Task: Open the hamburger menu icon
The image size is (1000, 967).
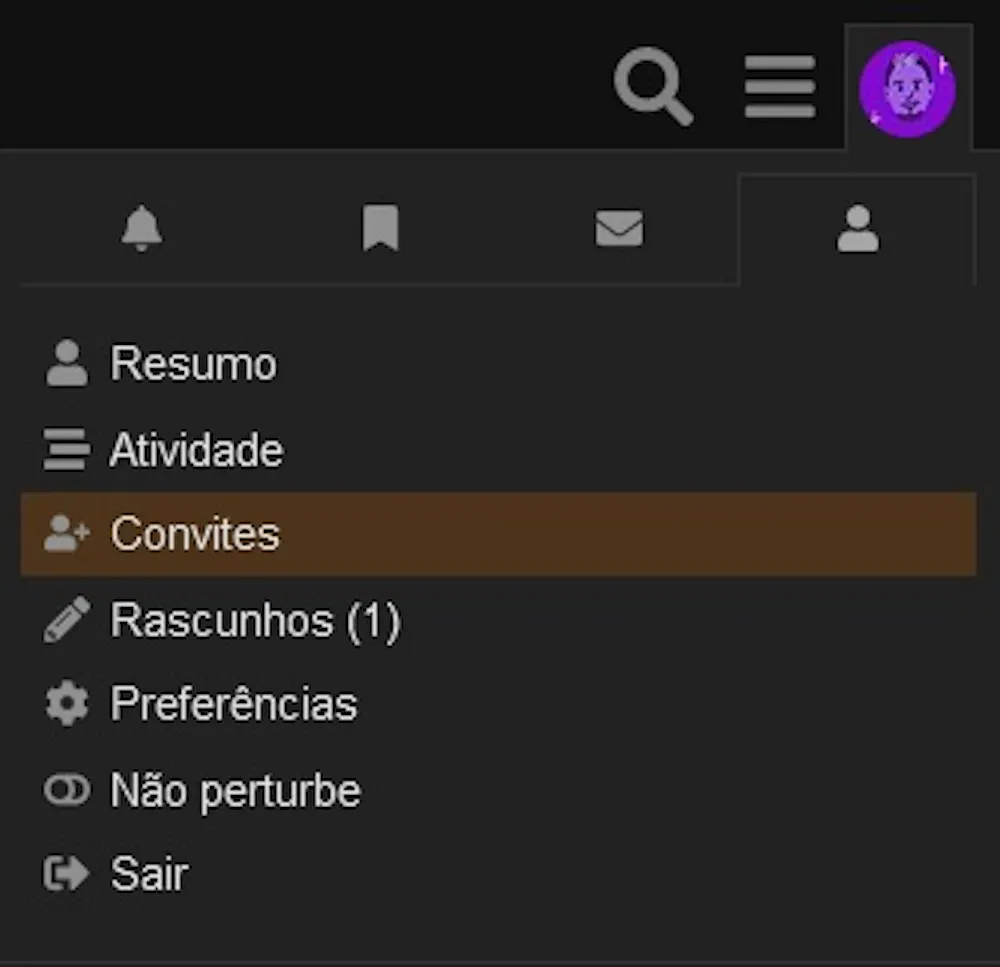Action: tap(780, 87)
